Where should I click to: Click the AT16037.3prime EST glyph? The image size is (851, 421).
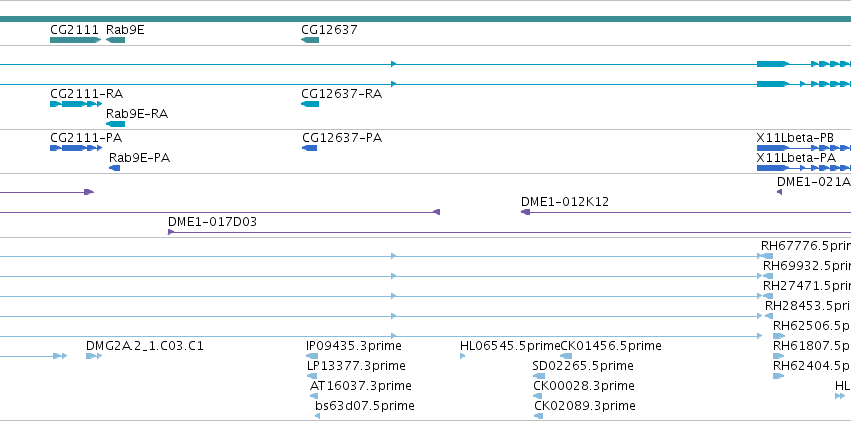click(x=314, y=396)
